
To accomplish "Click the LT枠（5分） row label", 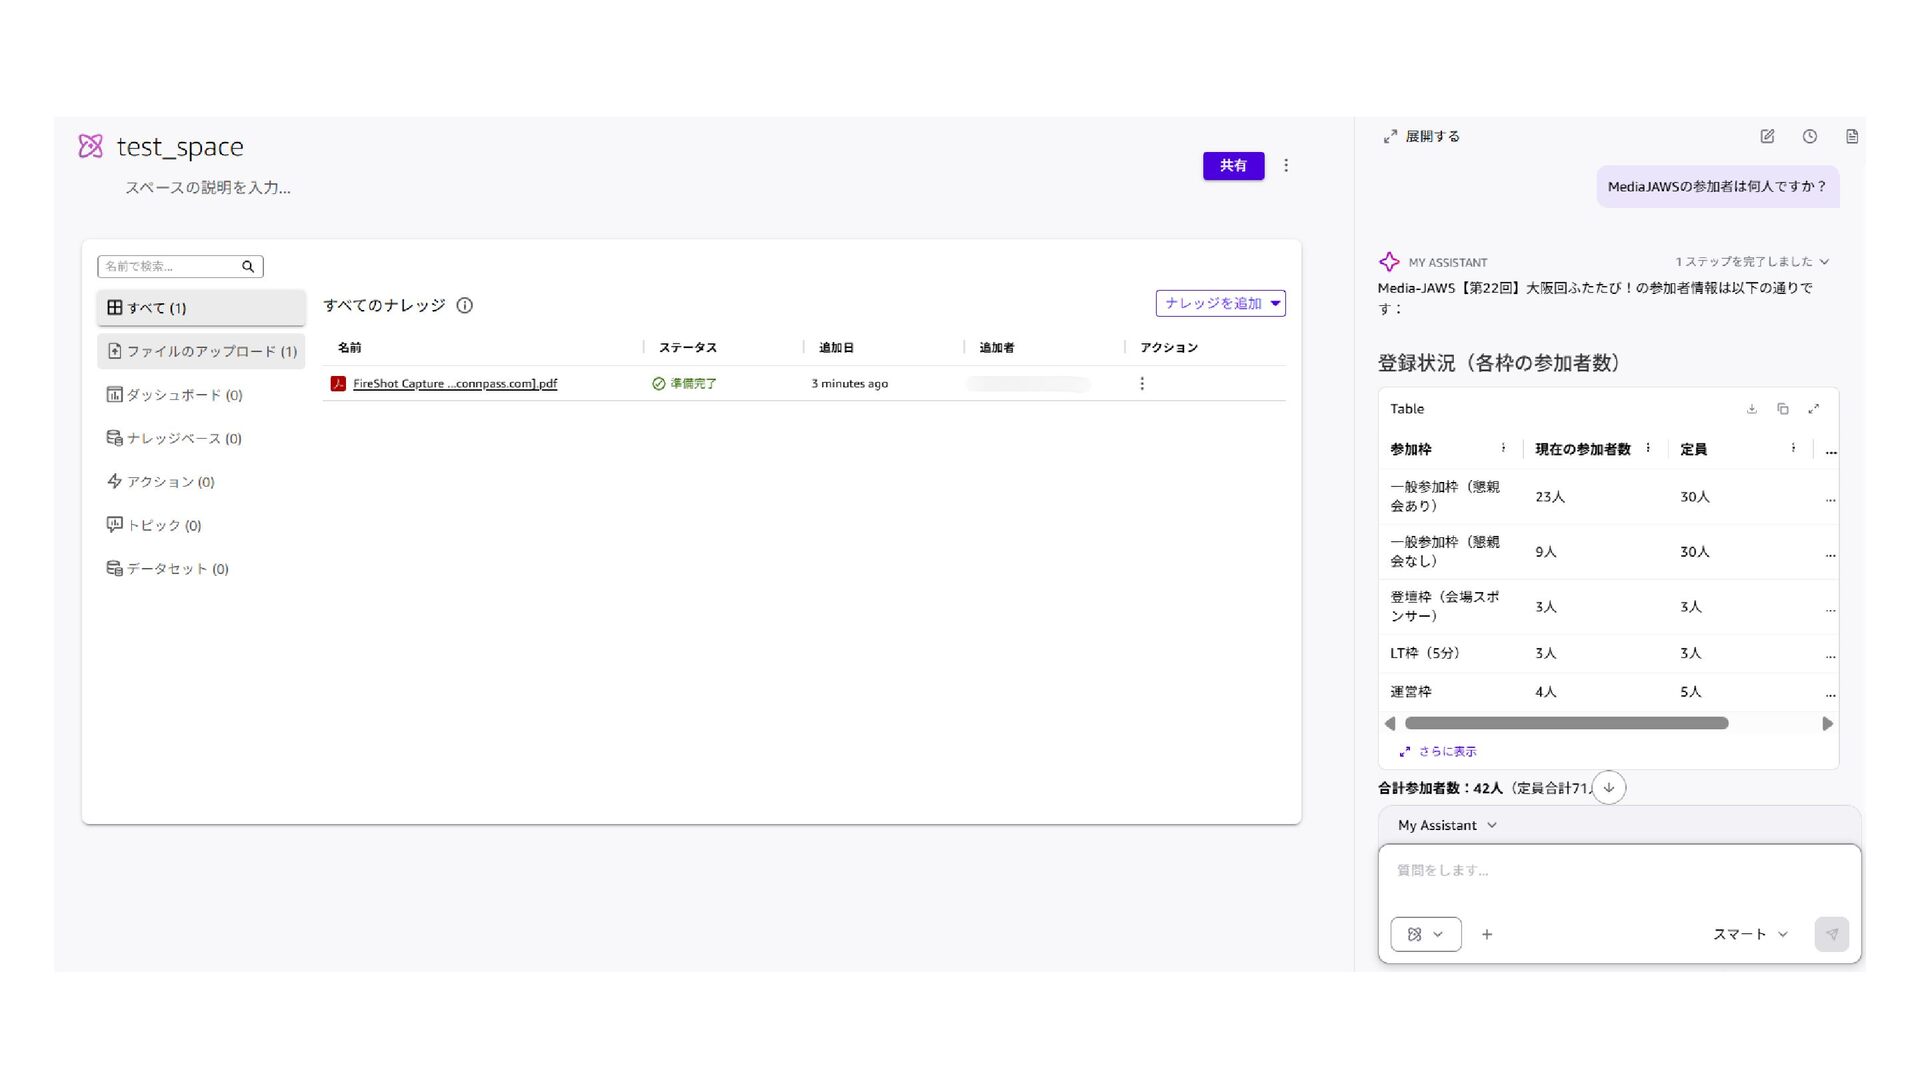I will click(1425, 654).
